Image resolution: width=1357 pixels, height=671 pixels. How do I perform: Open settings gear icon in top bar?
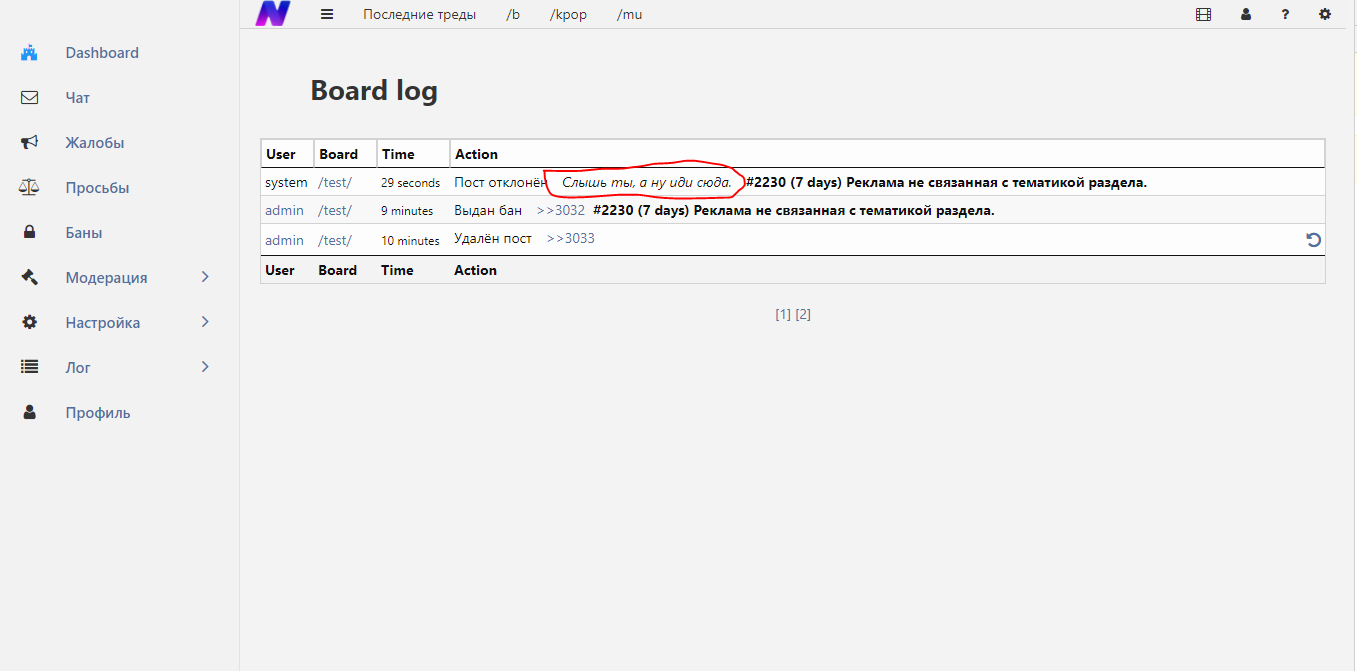pyautogui.click(x=1325, y=14)
